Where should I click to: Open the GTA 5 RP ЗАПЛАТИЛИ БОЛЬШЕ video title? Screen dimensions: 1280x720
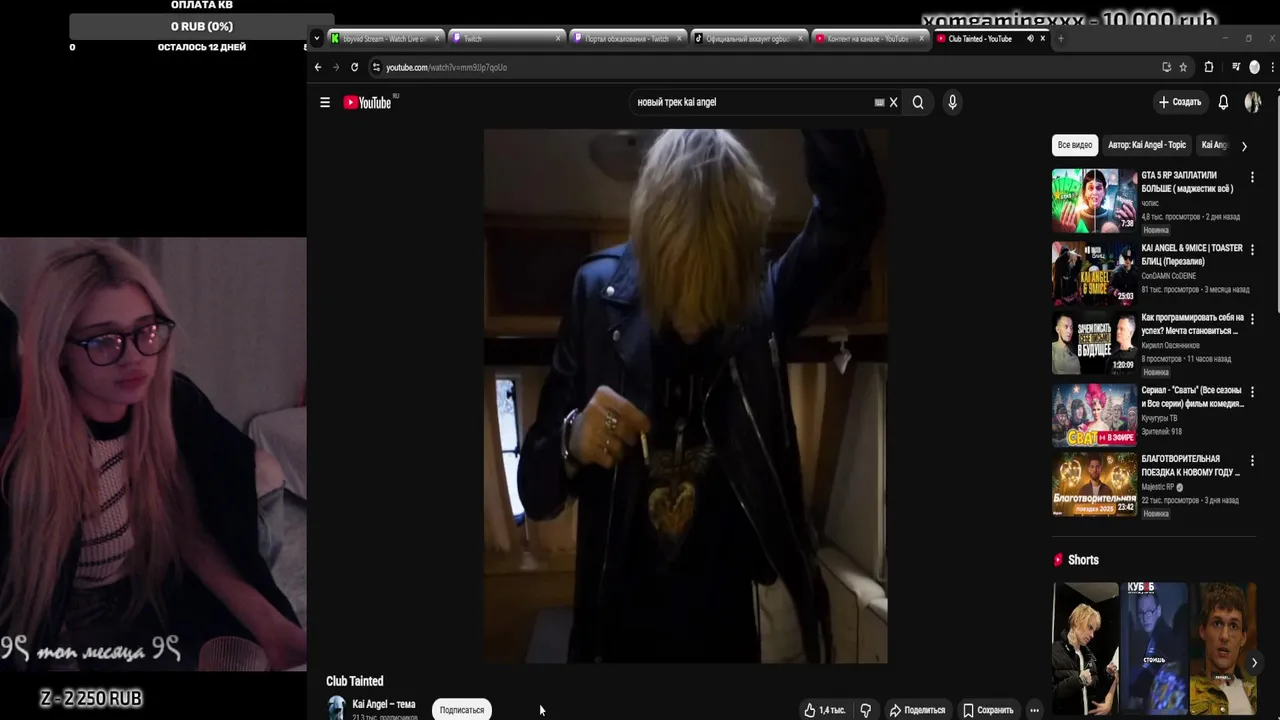[x=1187, y=182]
